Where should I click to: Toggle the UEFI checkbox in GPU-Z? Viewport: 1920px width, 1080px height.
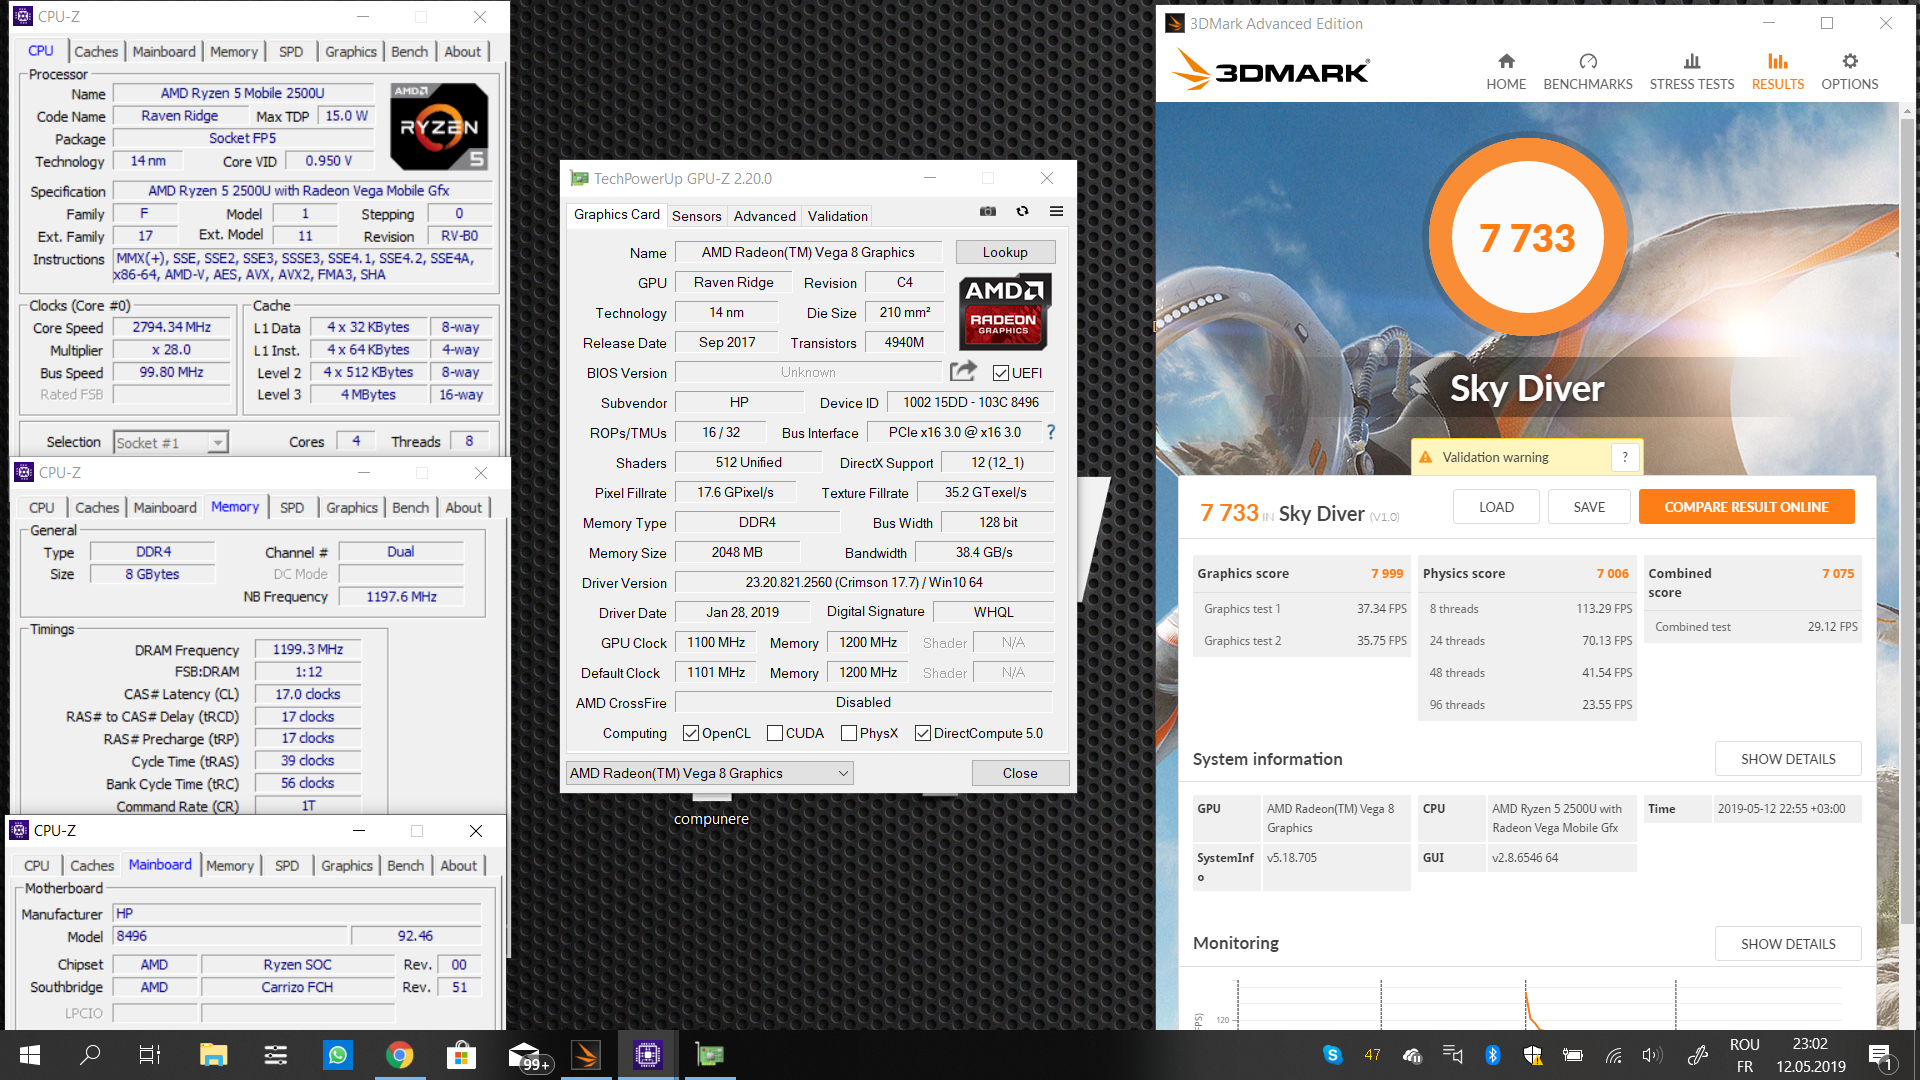pos(1001,373)
